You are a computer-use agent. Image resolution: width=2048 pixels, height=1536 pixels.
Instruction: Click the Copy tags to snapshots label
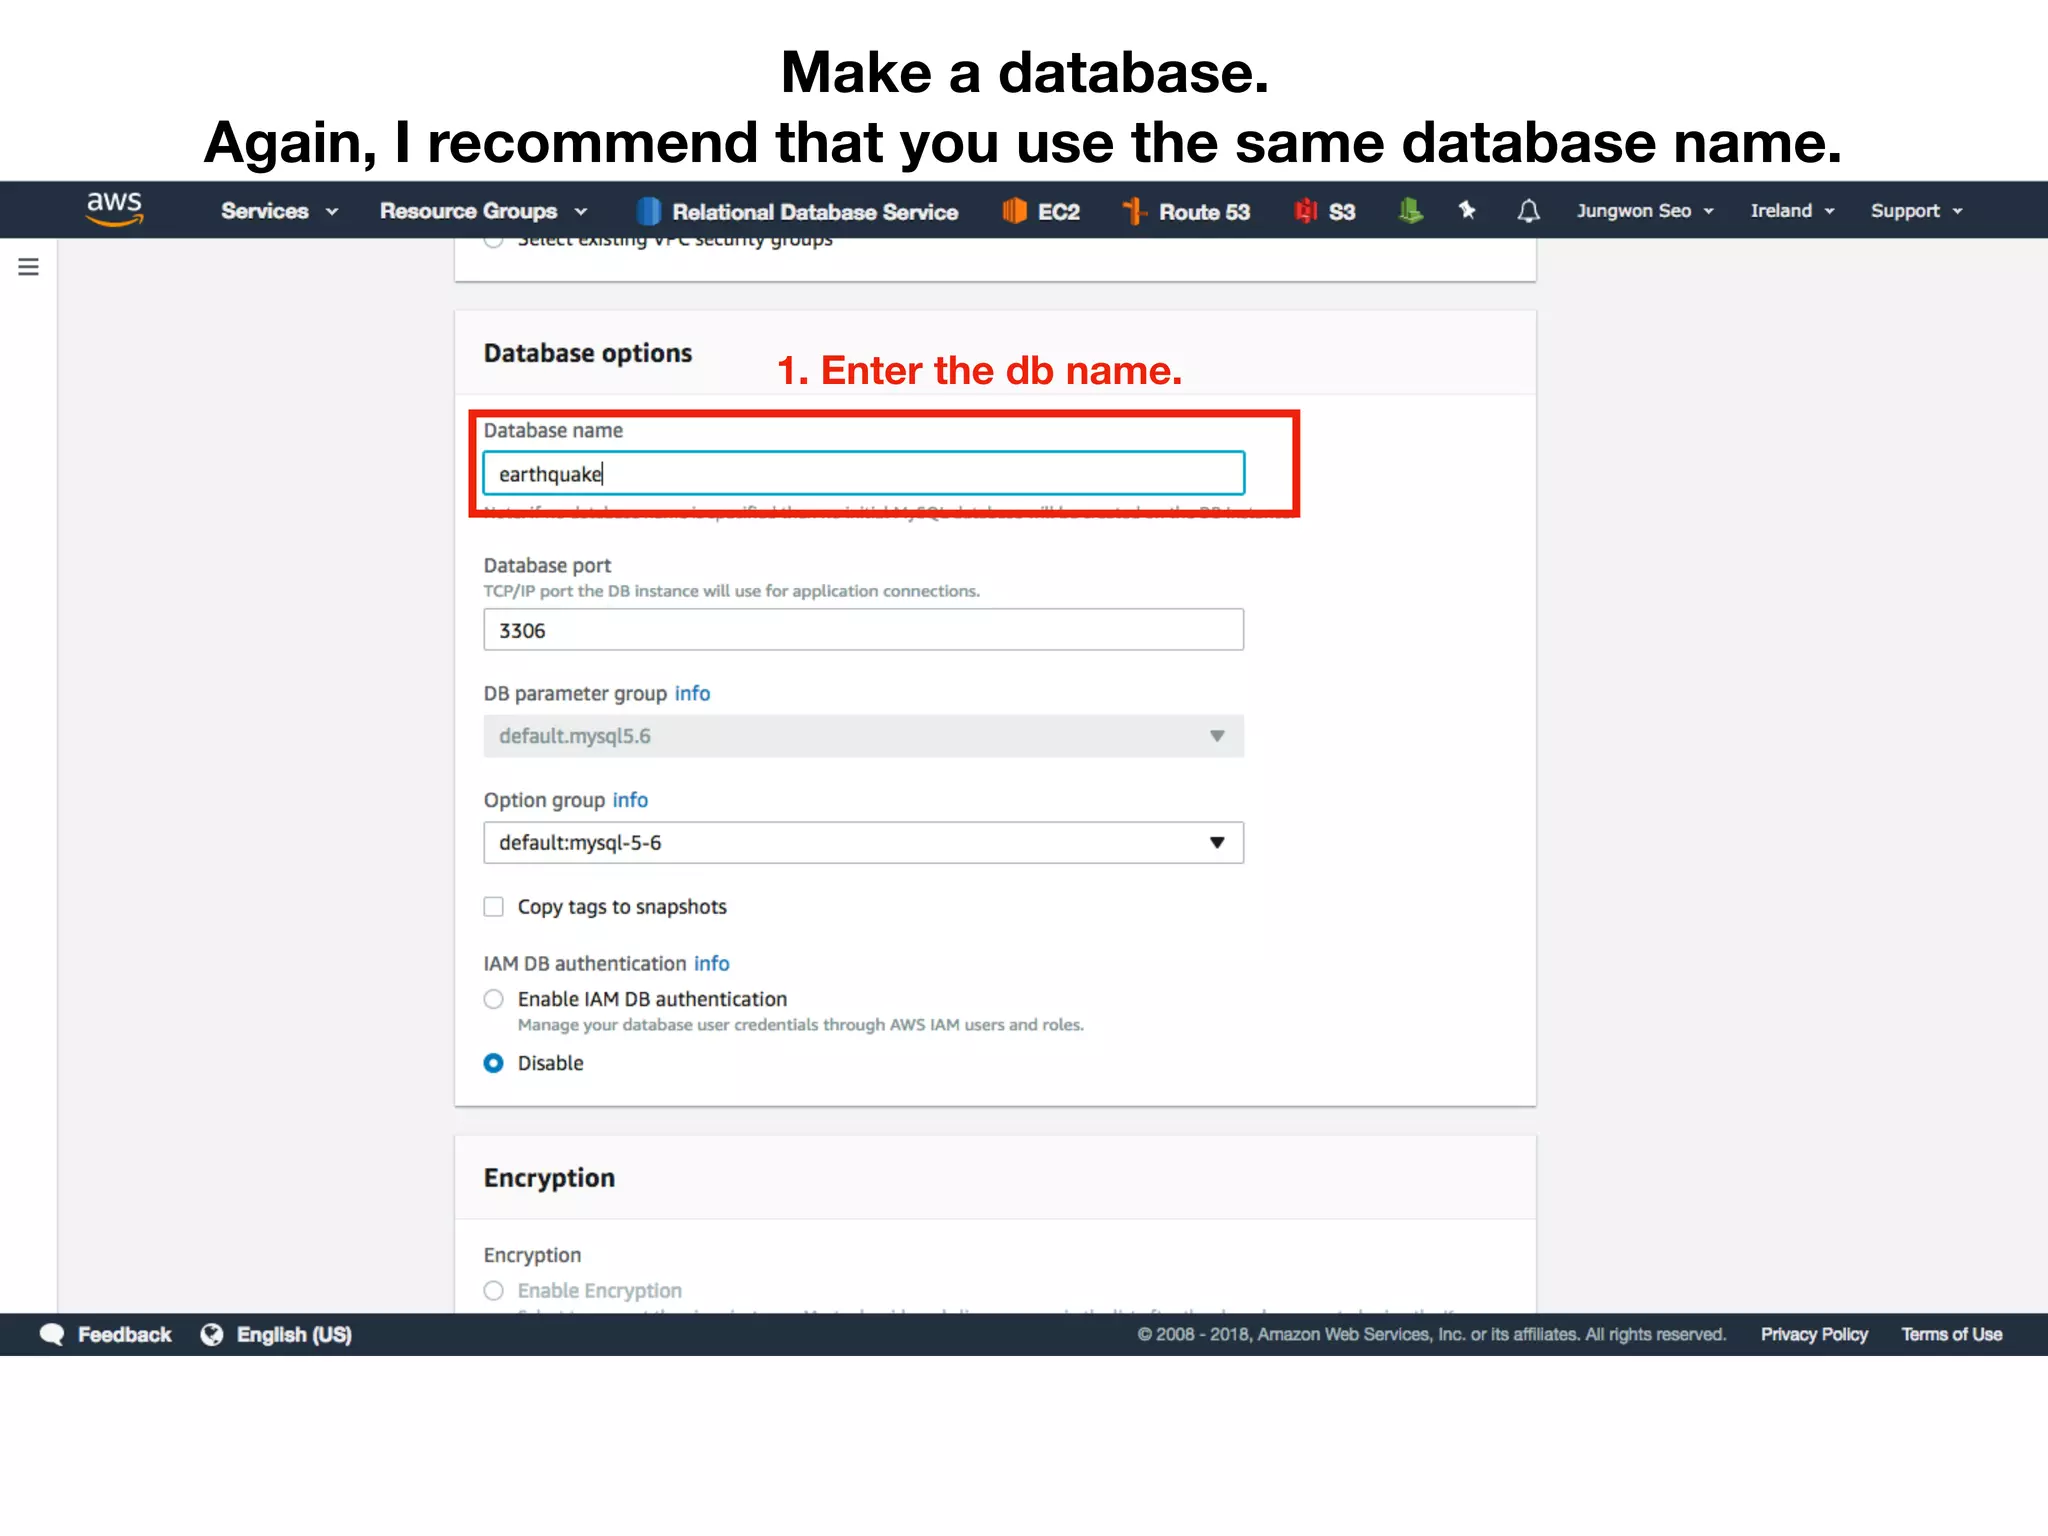pyautogui.click(x=622, y=907)
